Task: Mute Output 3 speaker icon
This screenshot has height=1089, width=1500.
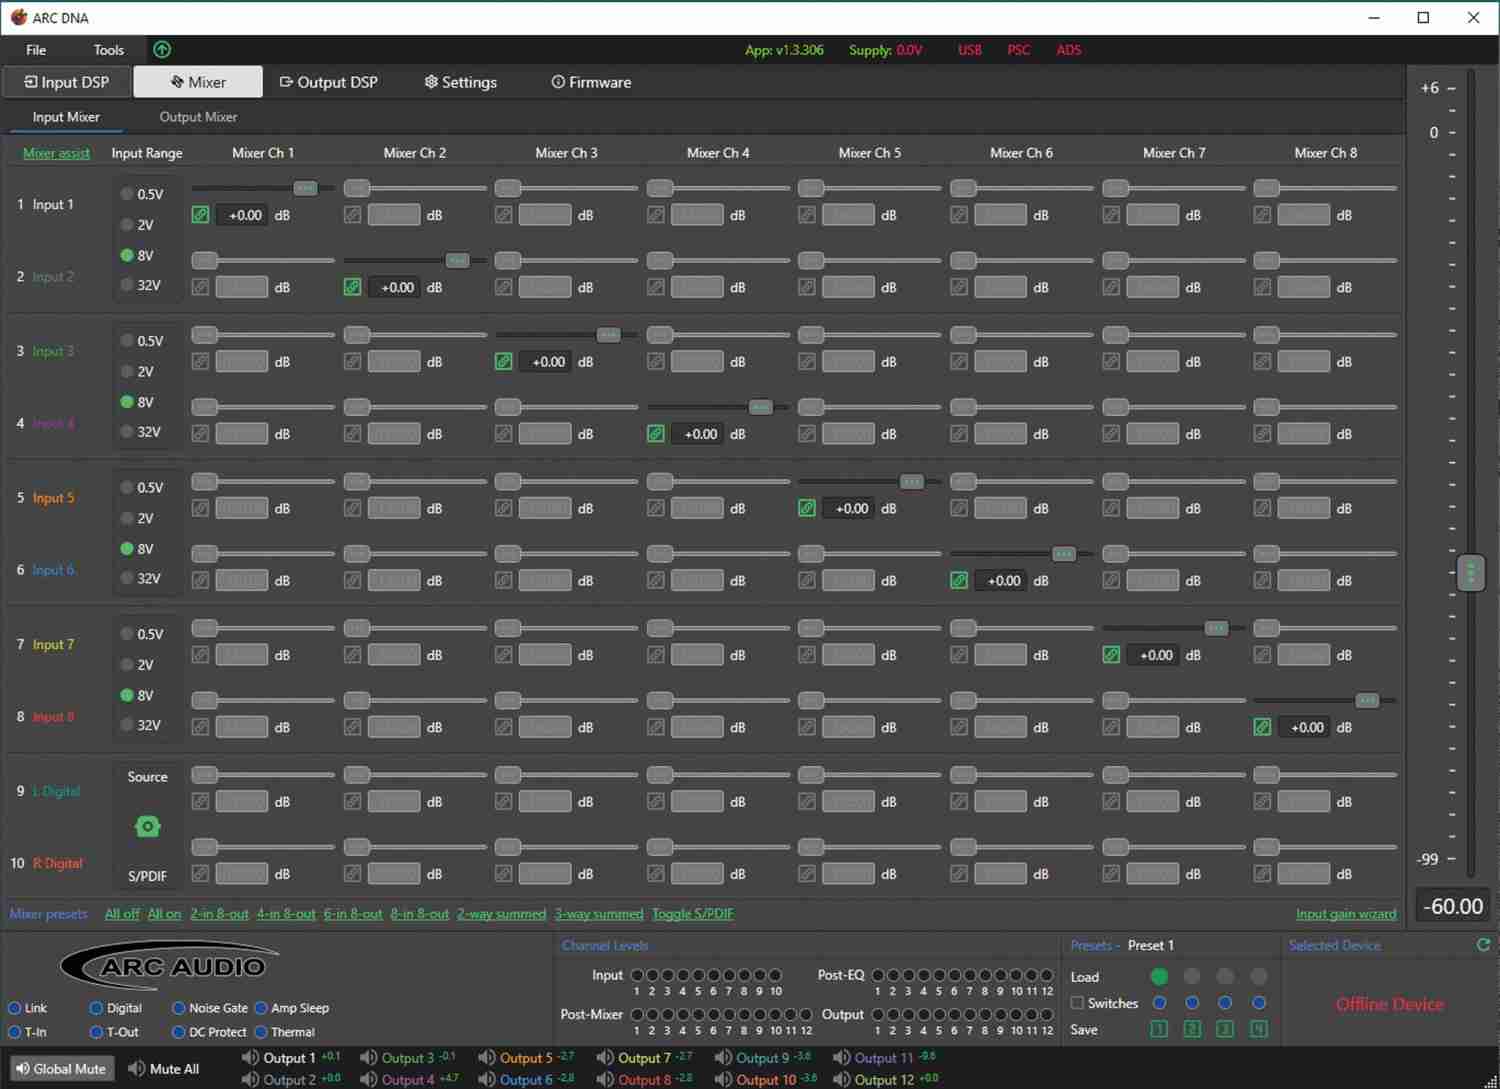Action: [x=368, y=1057]
